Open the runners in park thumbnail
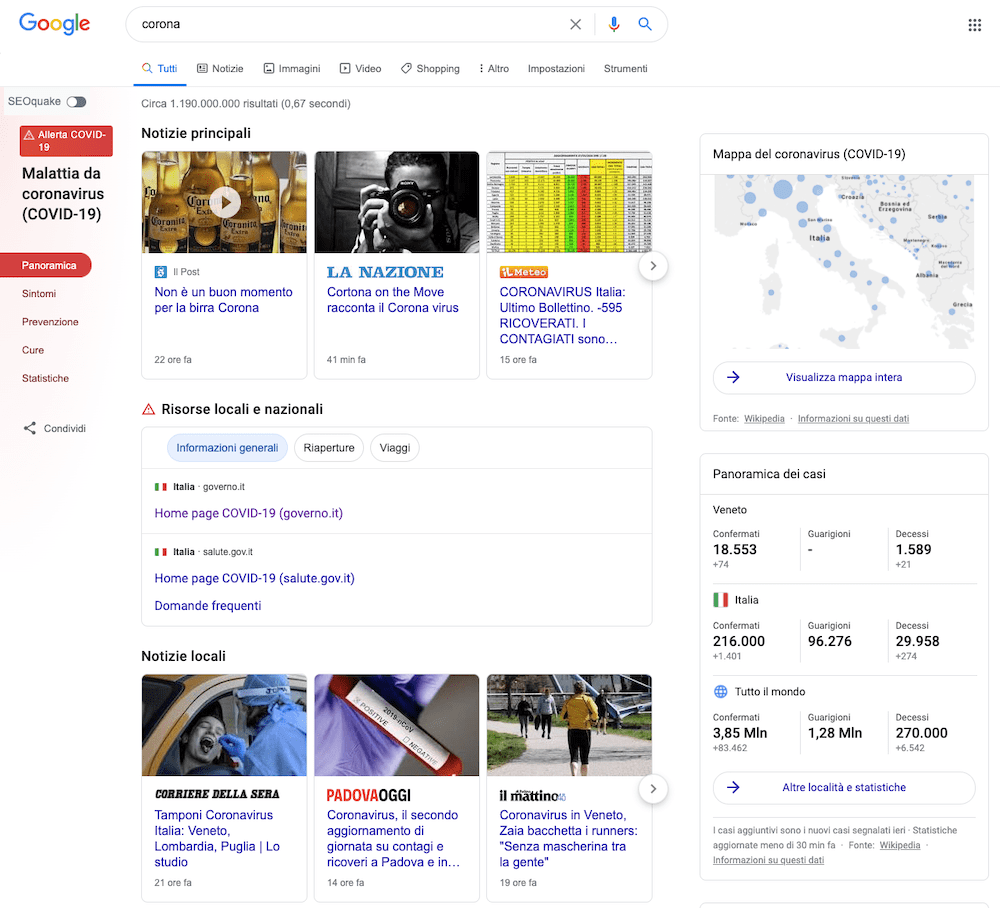Screen dimensions: 1000x908 (x=570, y=726)
